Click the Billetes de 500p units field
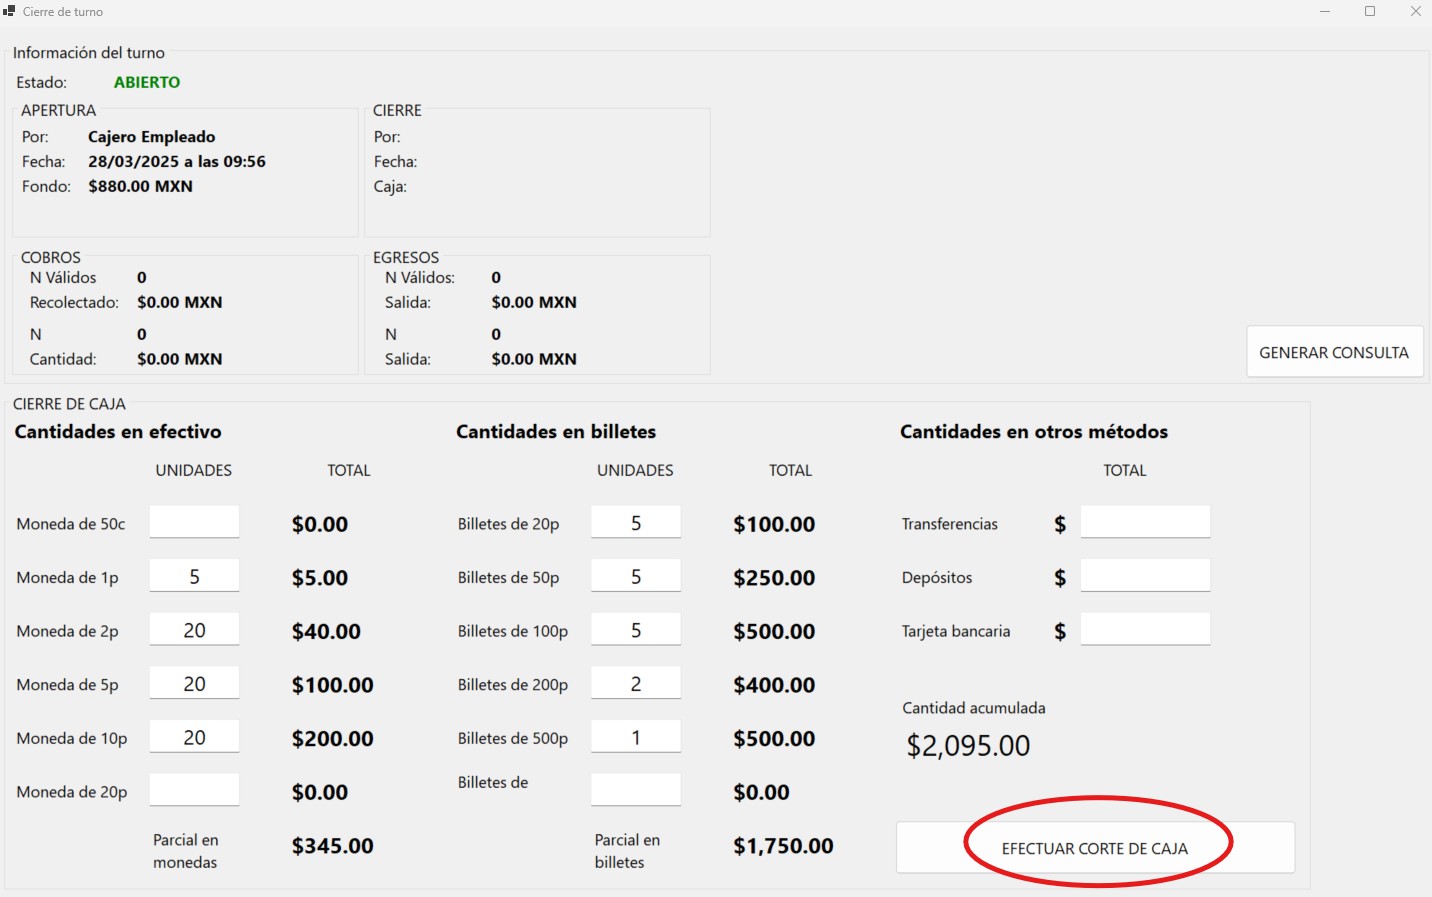1432x897 pixels. 635,737
